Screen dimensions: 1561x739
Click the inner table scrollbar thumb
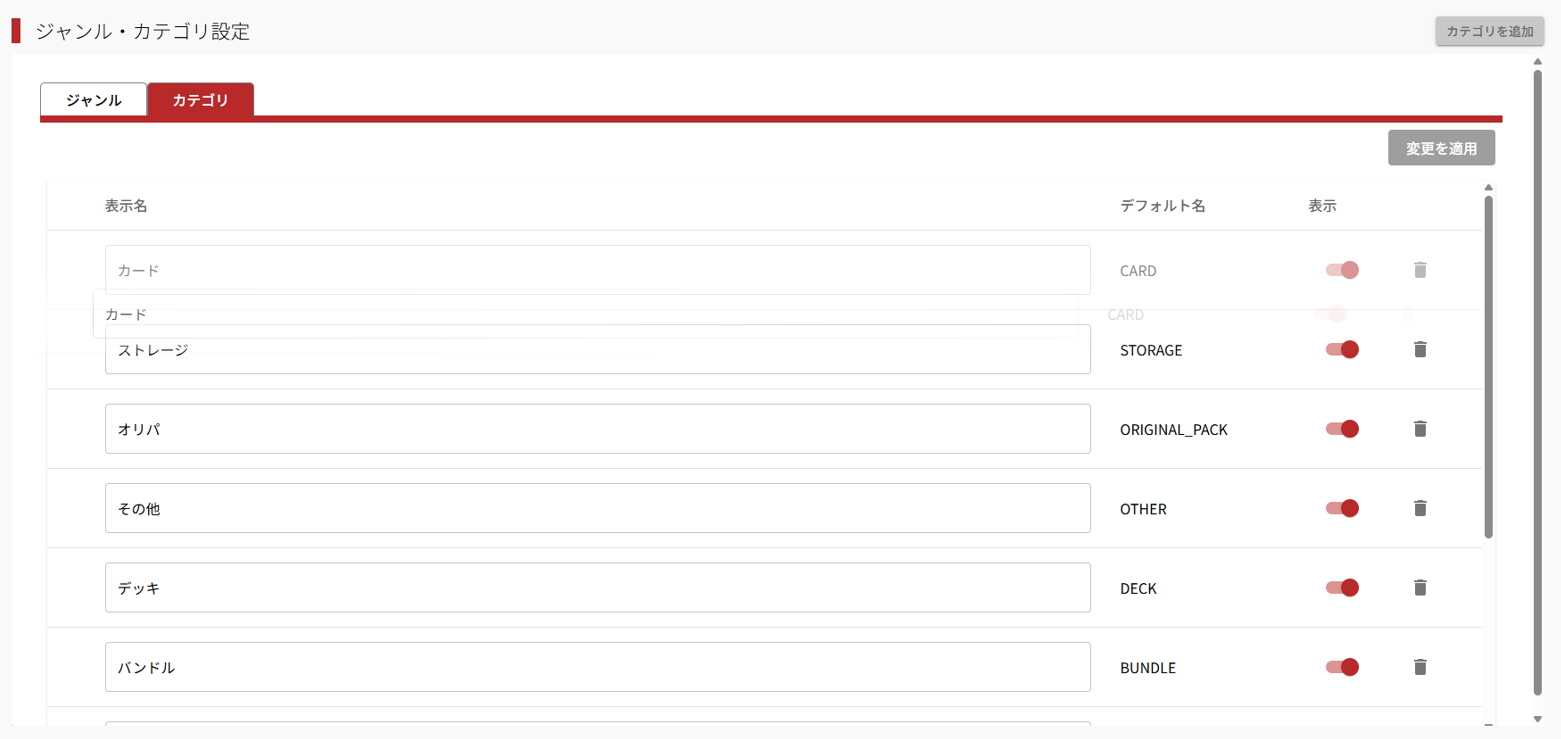pos(1488,367)
